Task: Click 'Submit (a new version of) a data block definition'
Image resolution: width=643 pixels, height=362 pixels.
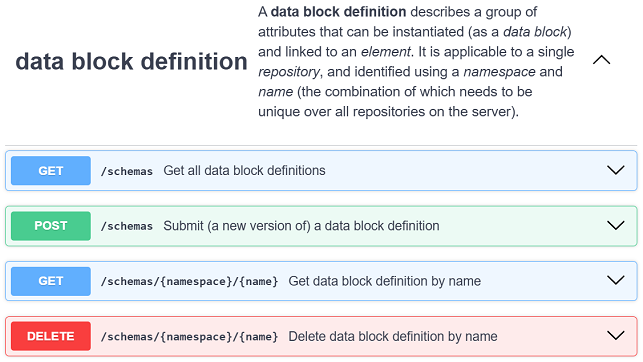Action: 301,226
